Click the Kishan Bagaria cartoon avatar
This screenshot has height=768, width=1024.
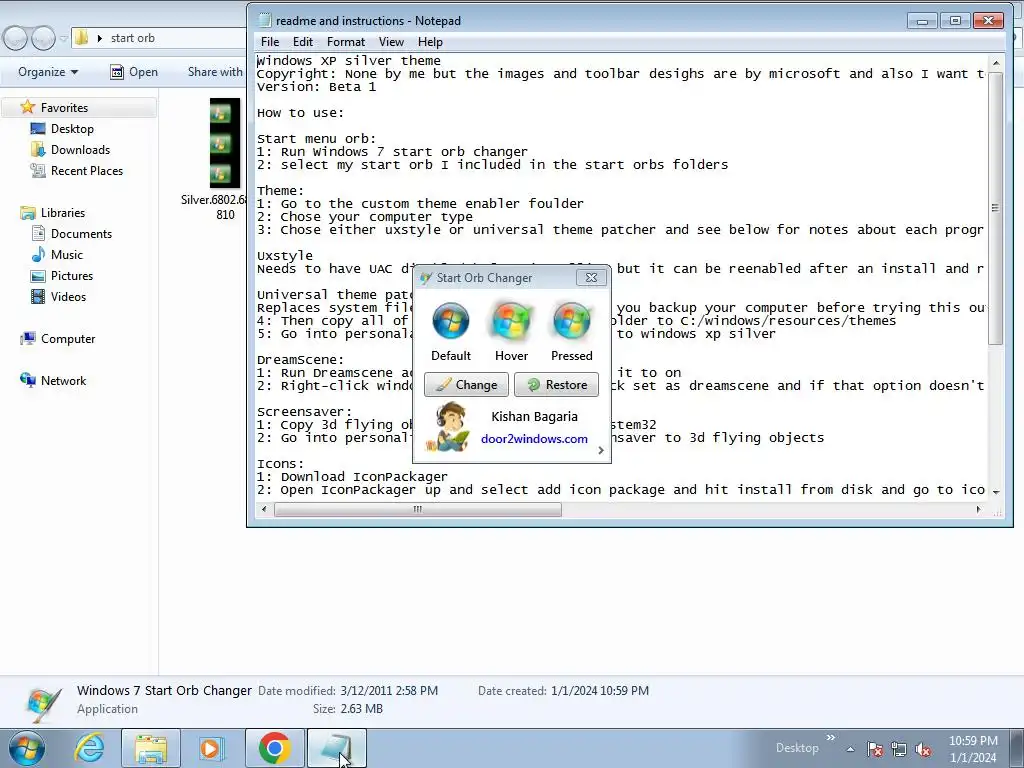(448, 427)
